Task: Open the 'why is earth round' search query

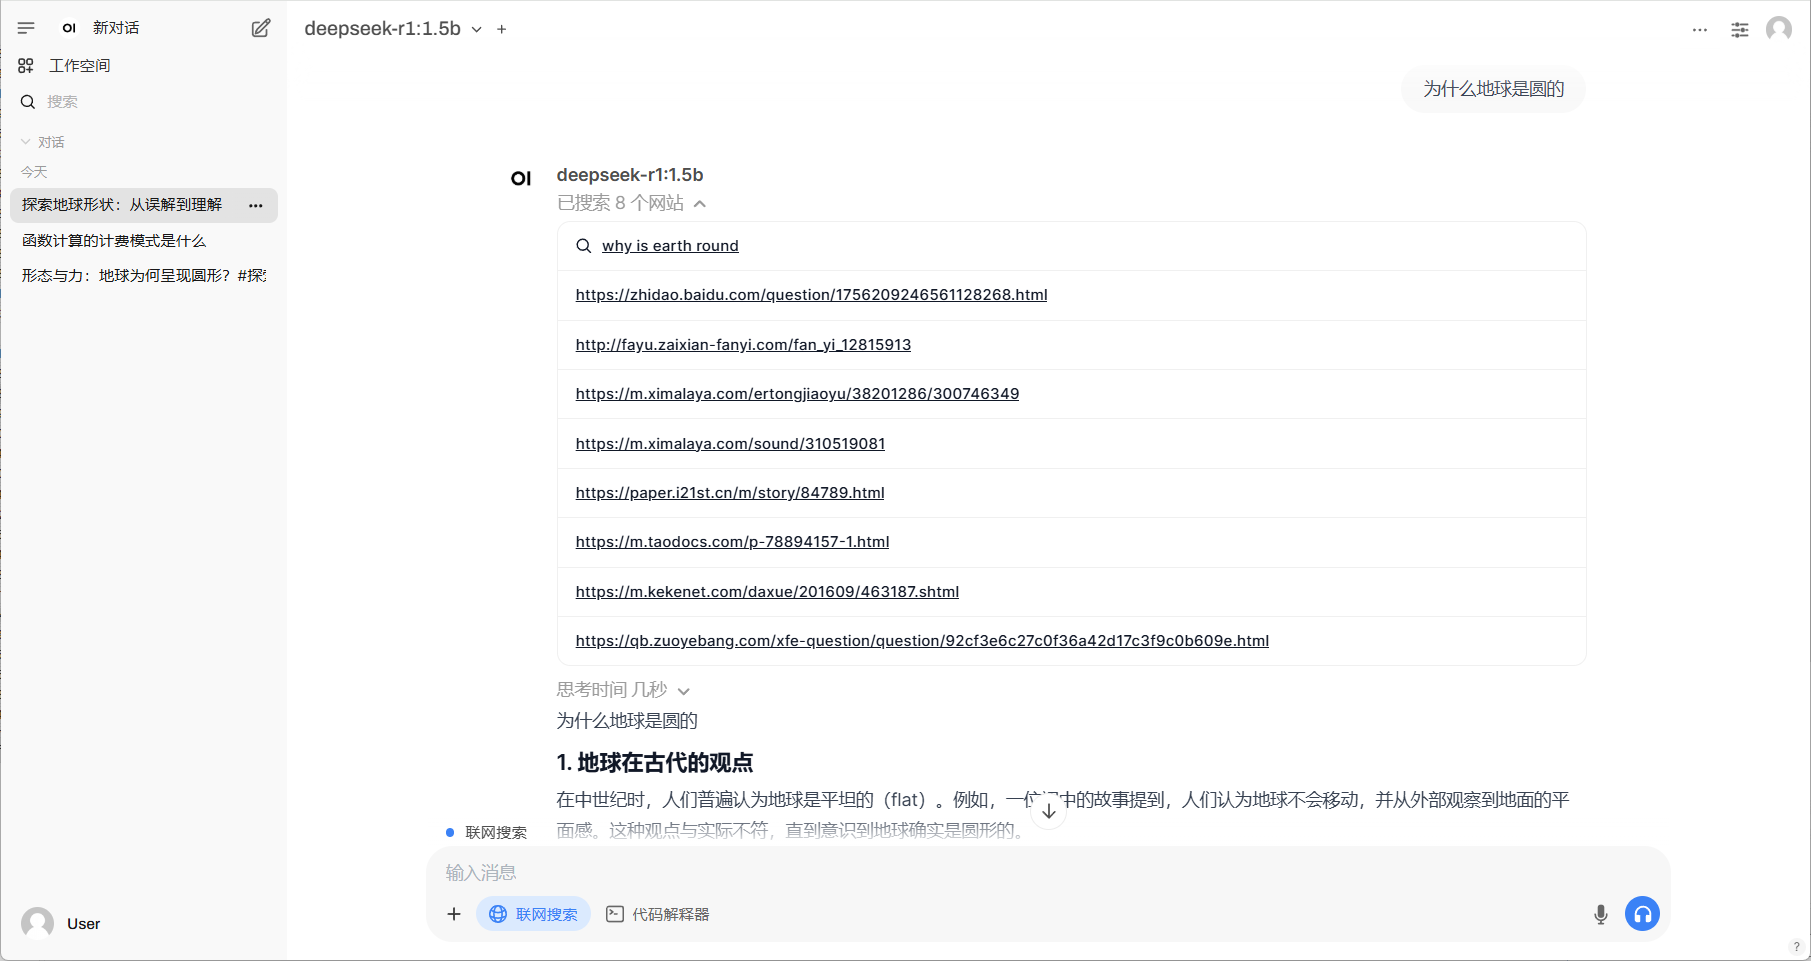Action: (670, 246)
